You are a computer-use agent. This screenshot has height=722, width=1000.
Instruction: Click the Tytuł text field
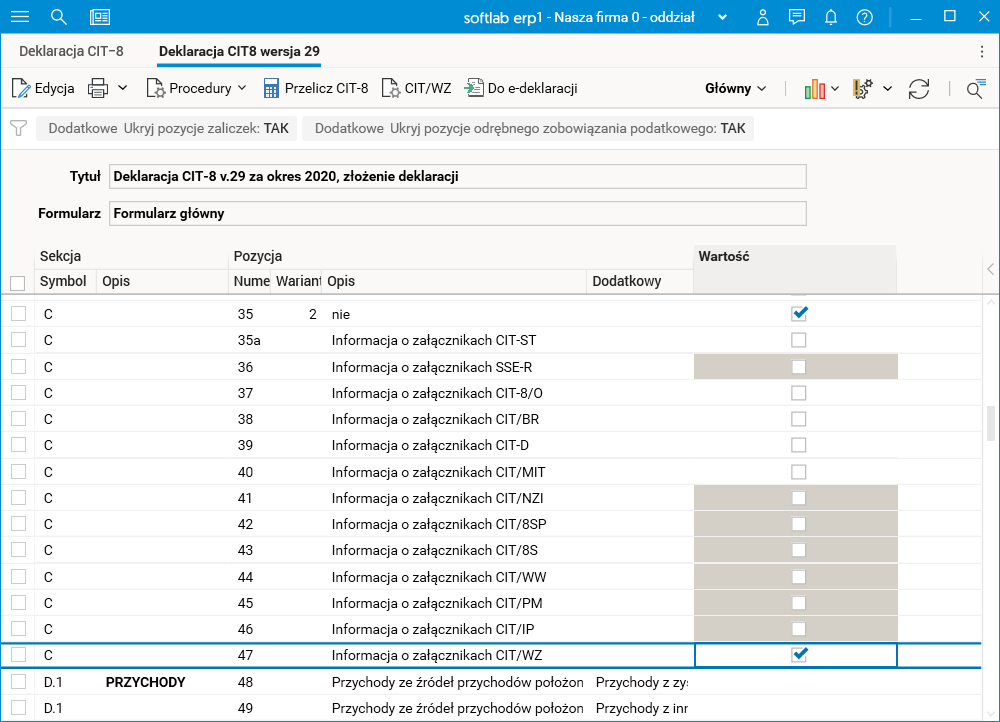[x=457, y=176]
